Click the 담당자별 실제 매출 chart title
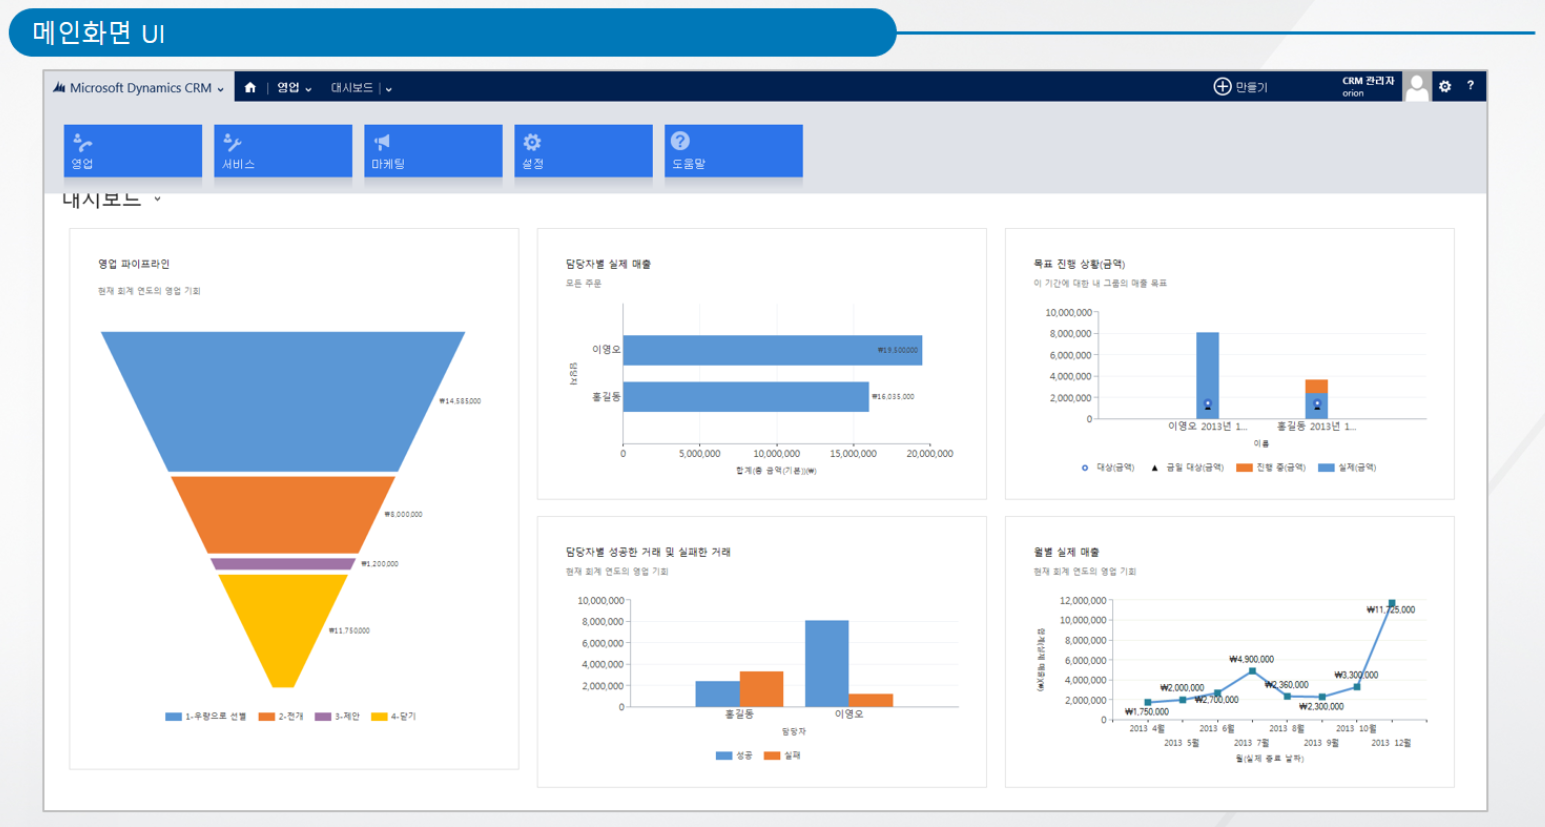1545x827 pixels. coord(608,264)
